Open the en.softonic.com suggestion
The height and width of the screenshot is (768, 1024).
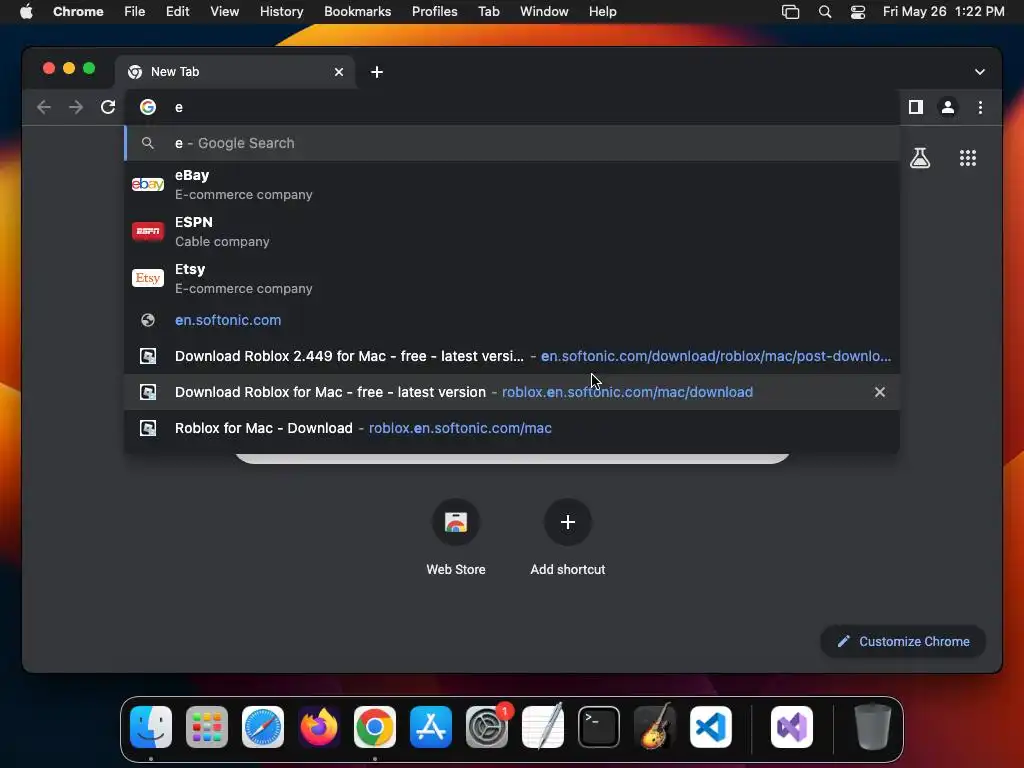tap(512, 320)
